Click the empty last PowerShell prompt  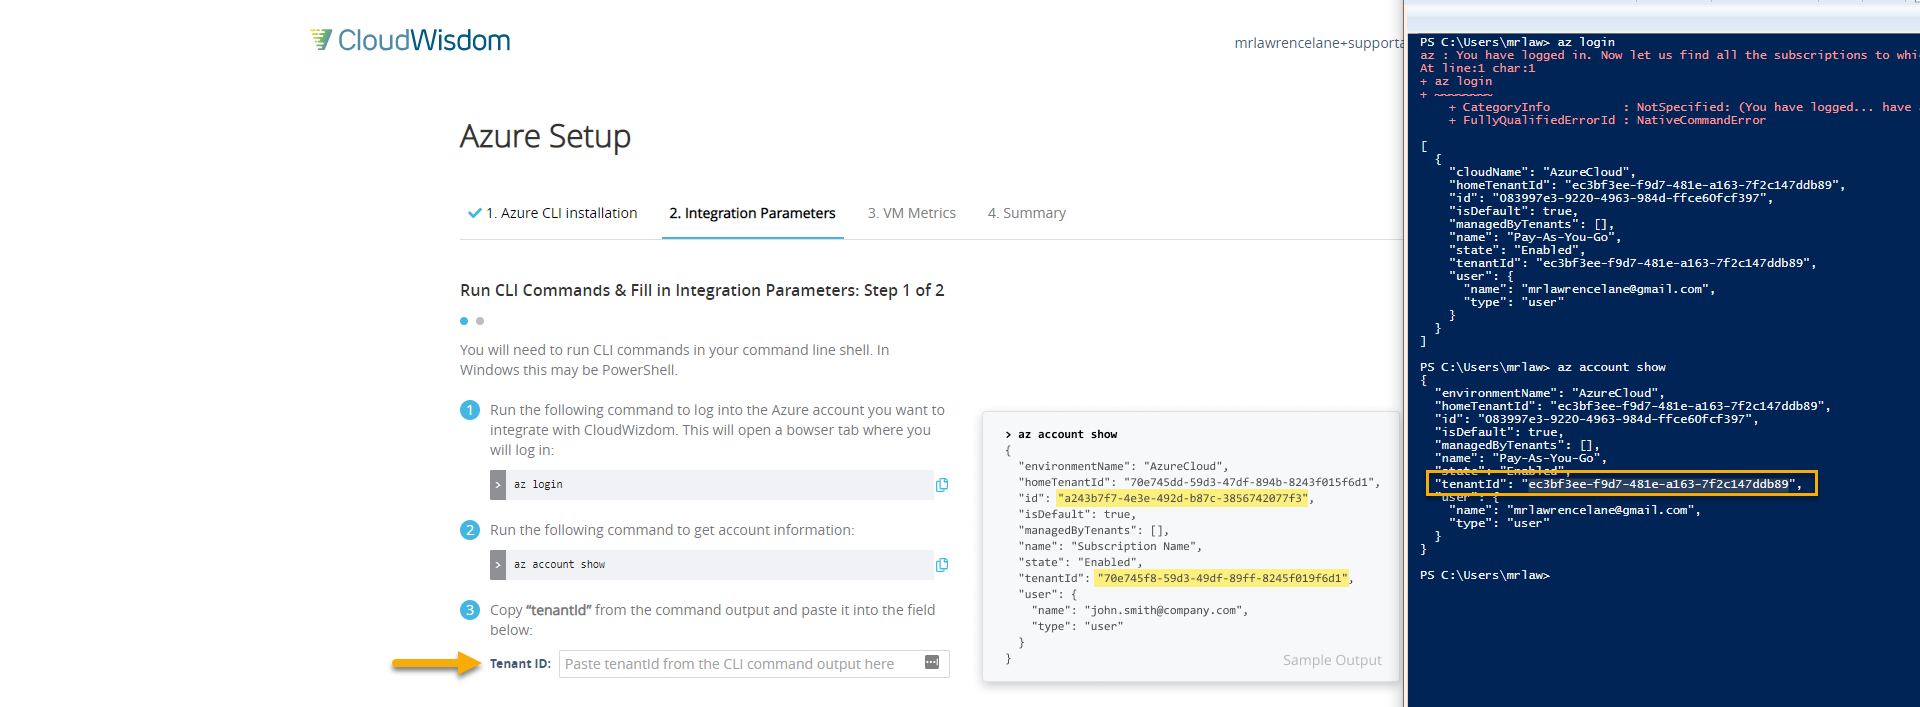[x=1484, y=575]
